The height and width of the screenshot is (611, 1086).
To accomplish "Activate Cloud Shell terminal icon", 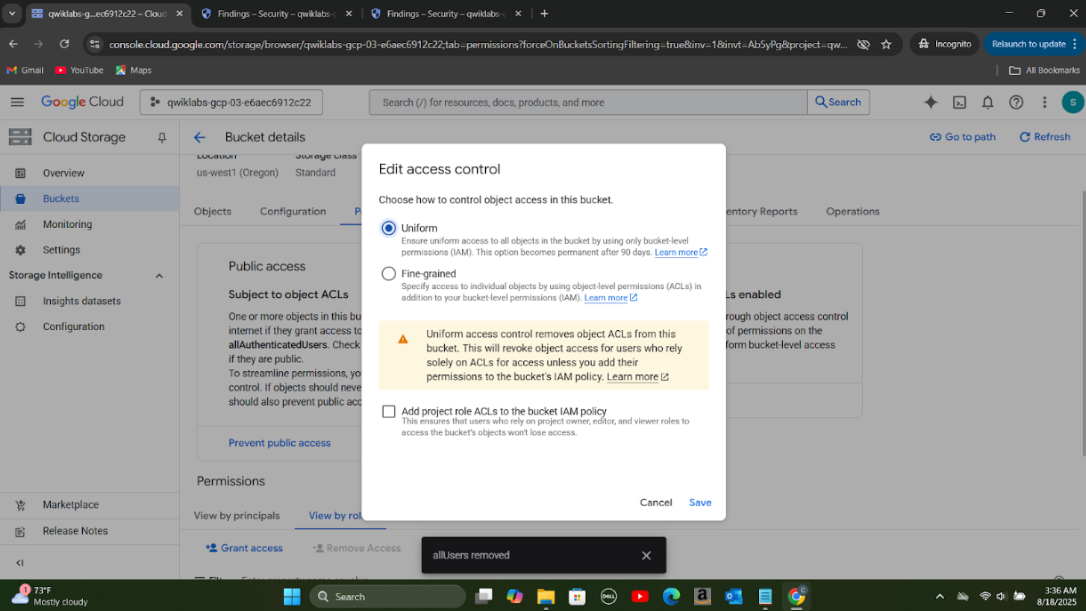I will point(959,102).
